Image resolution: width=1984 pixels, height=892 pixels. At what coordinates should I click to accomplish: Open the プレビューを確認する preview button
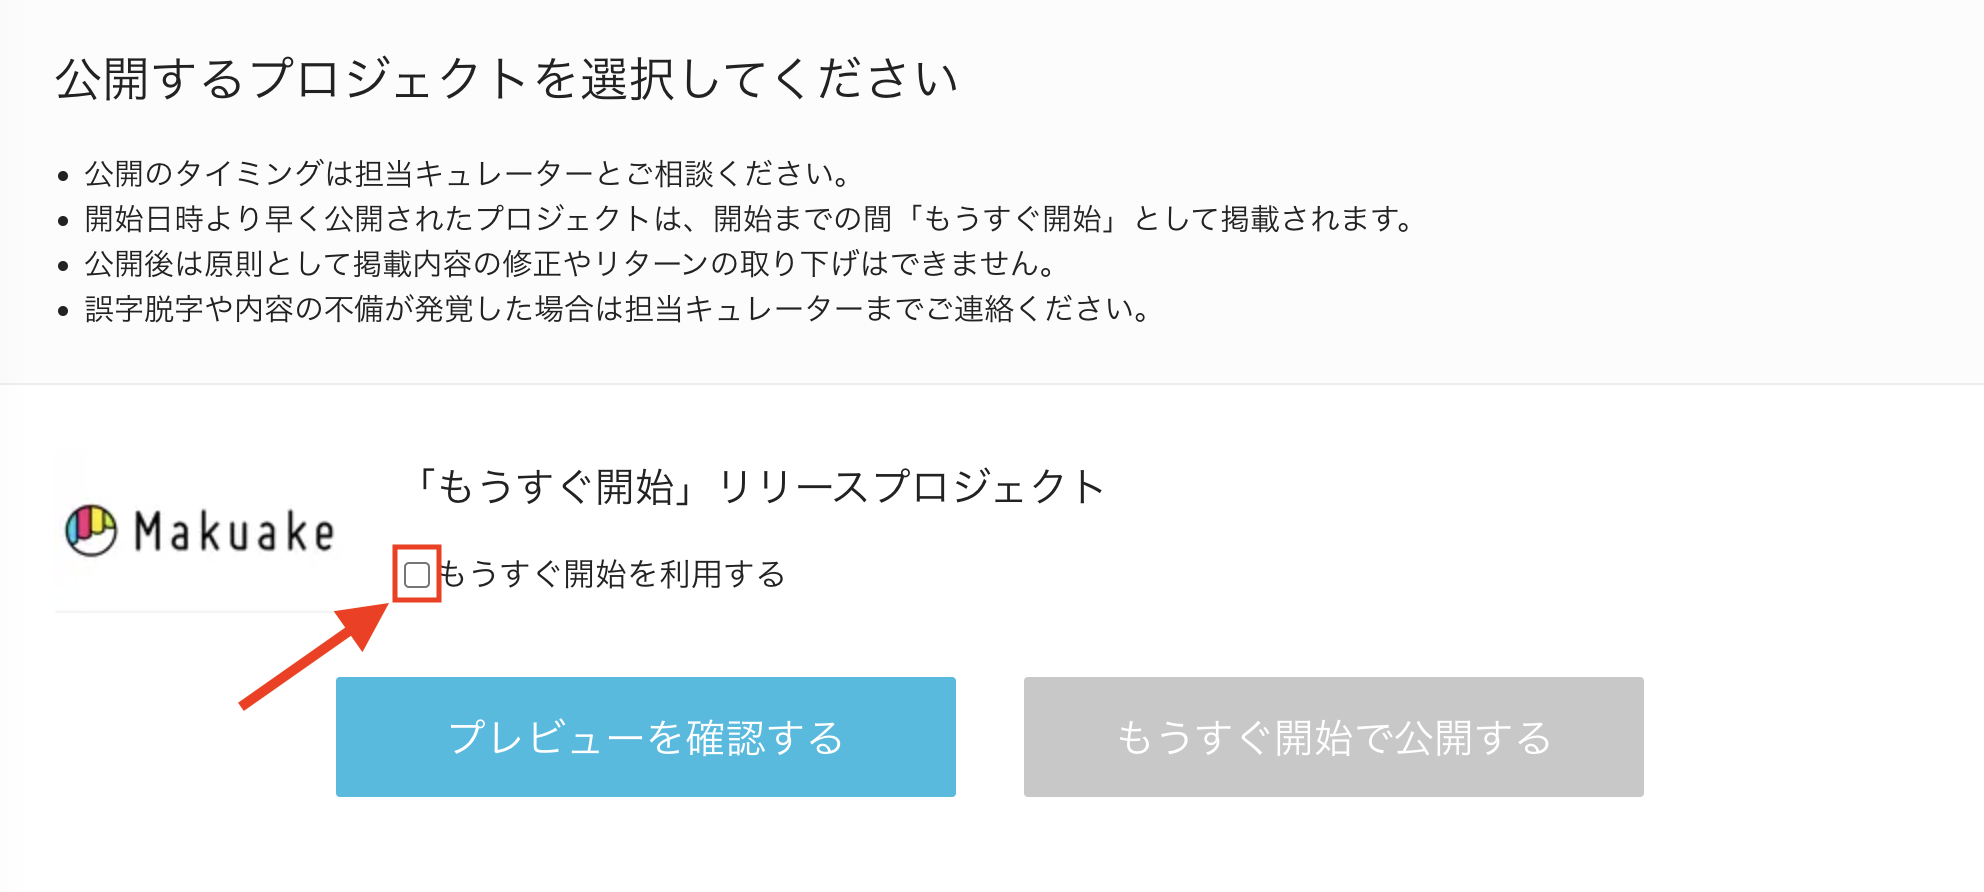click(646, 737)
